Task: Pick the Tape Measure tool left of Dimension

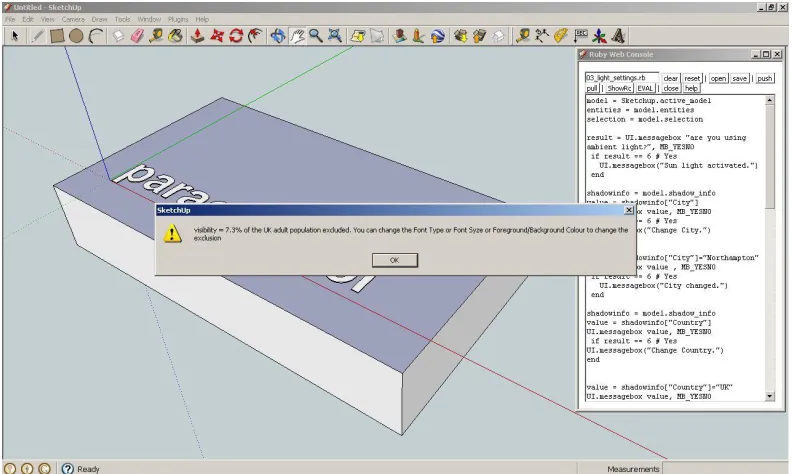Action: coord(523,36)
